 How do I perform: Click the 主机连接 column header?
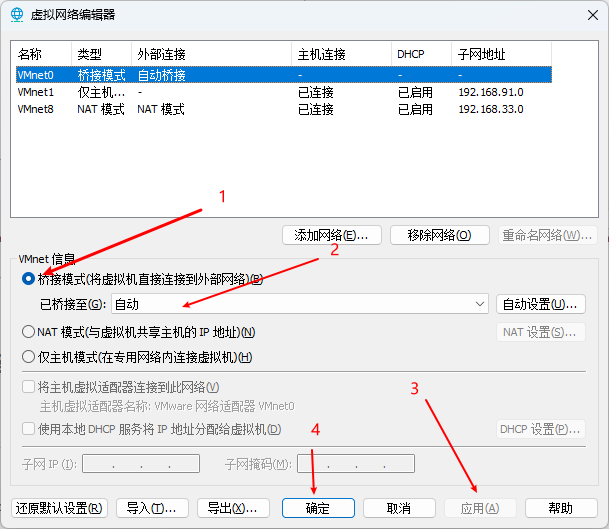pos(341,54)
